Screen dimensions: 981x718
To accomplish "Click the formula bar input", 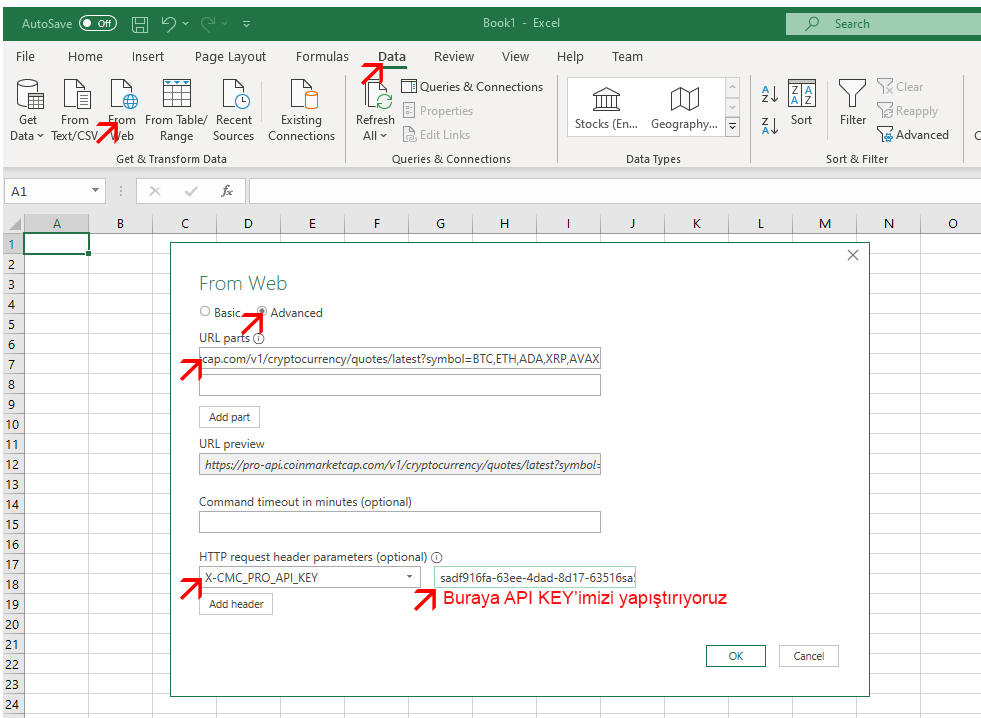I will 614,191.
